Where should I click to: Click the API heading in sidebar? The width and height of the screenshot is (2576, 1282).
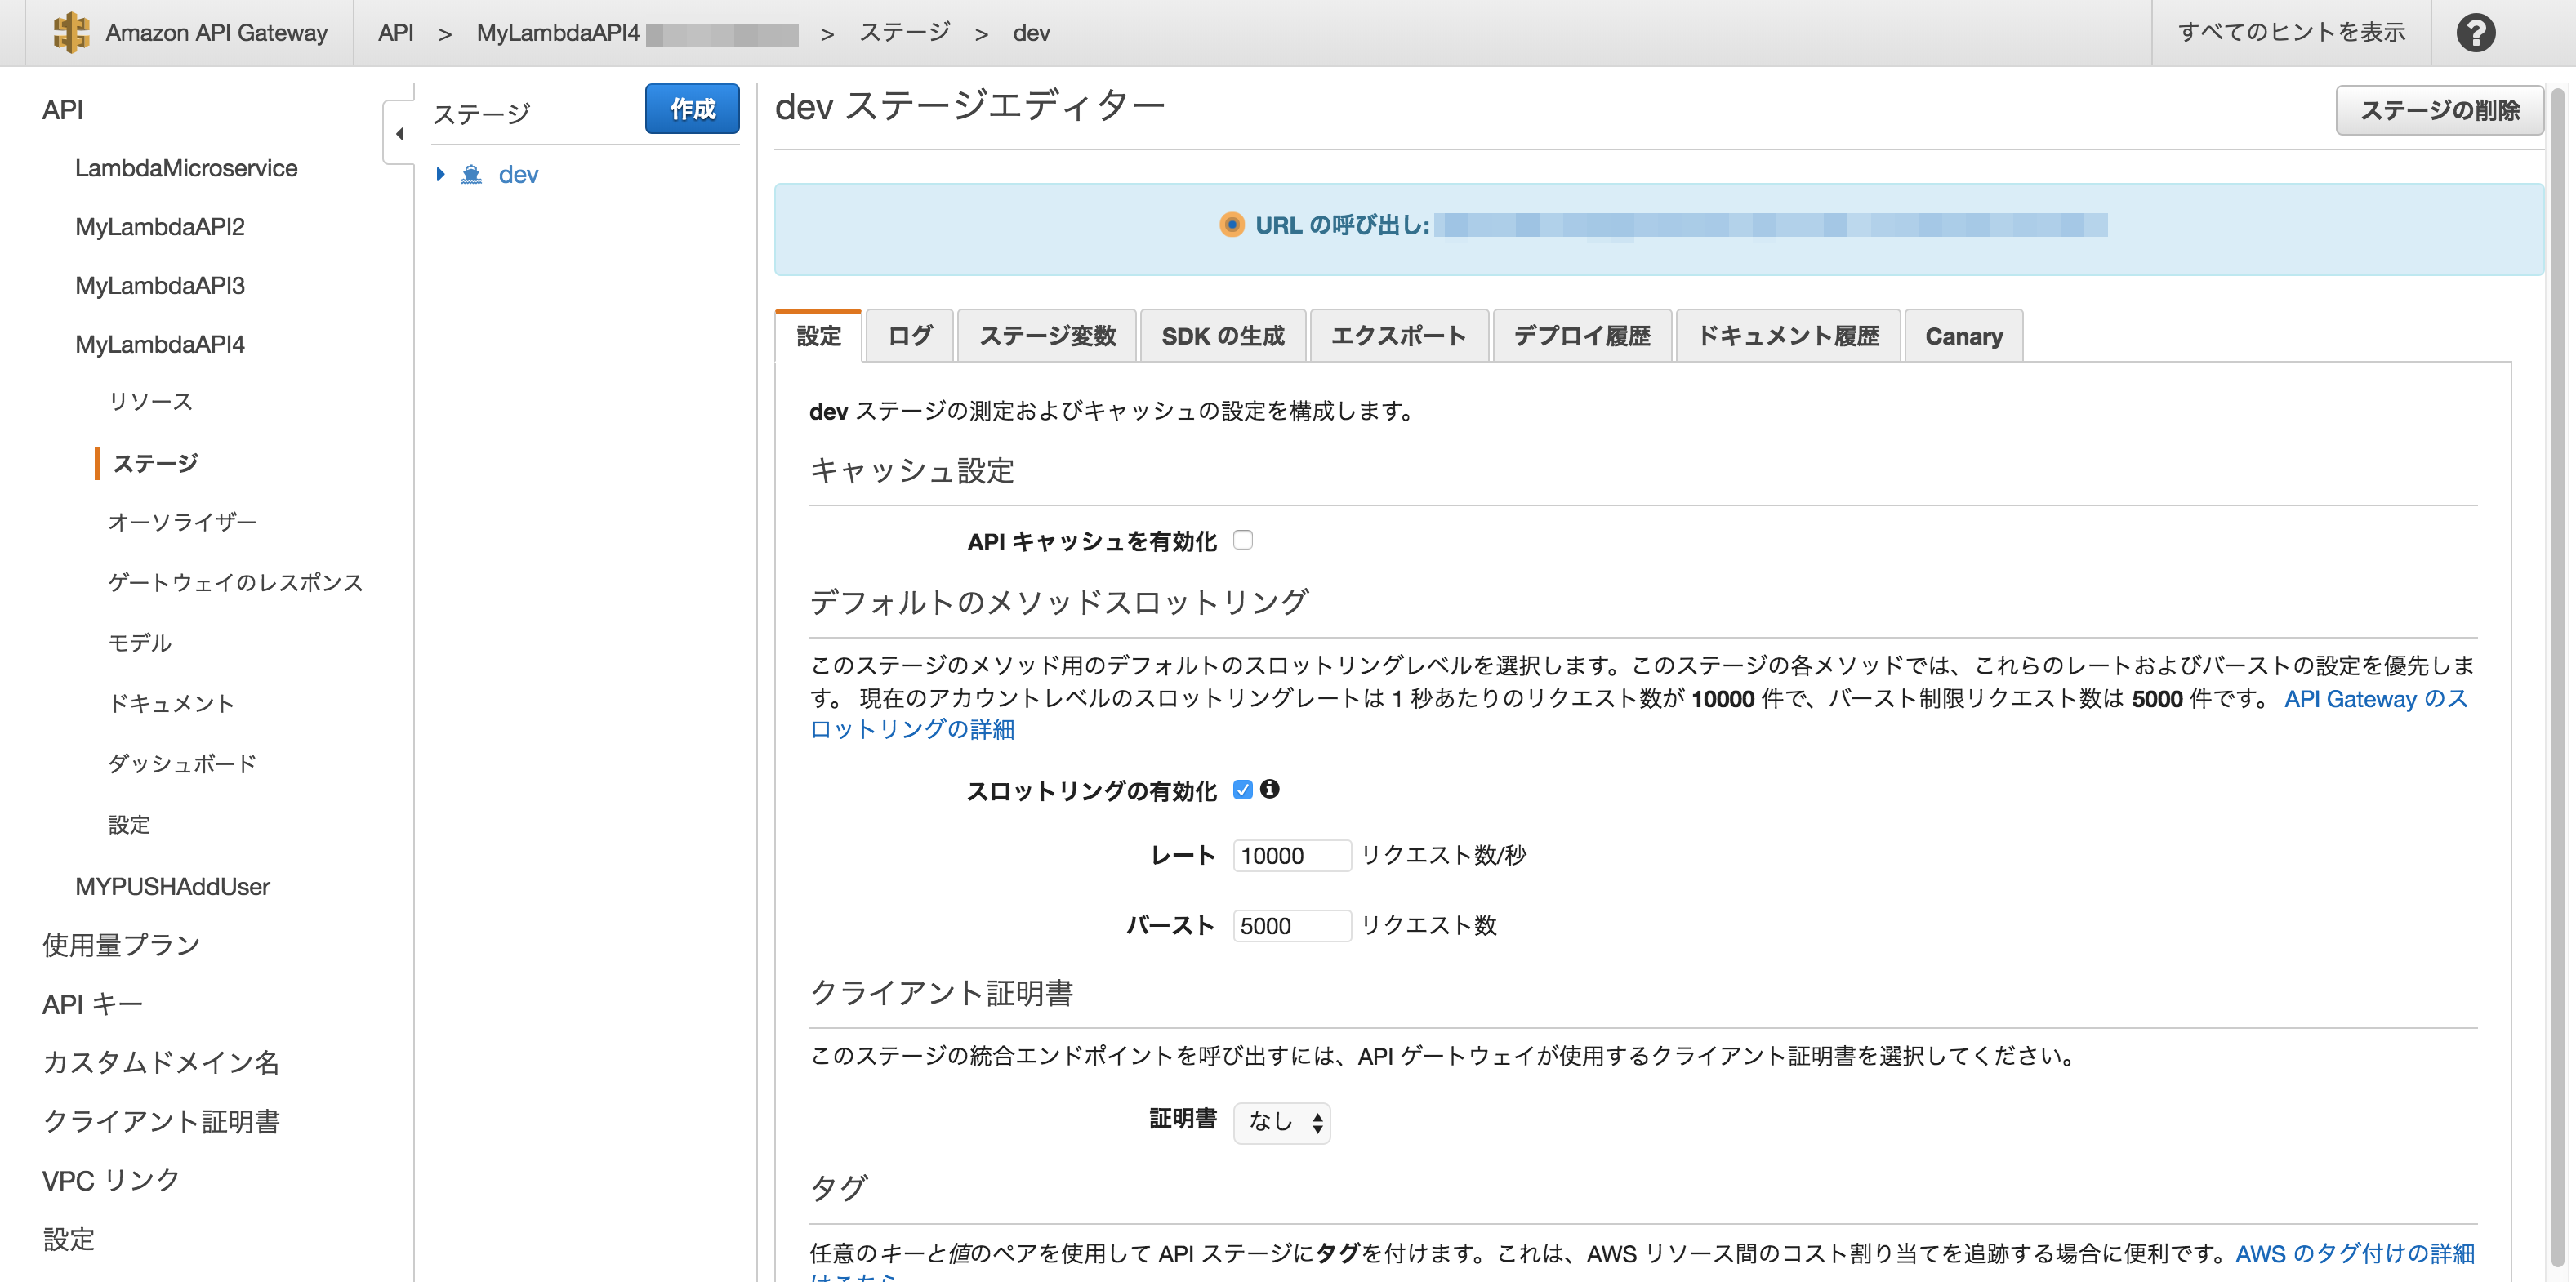[x=62, y=110]
